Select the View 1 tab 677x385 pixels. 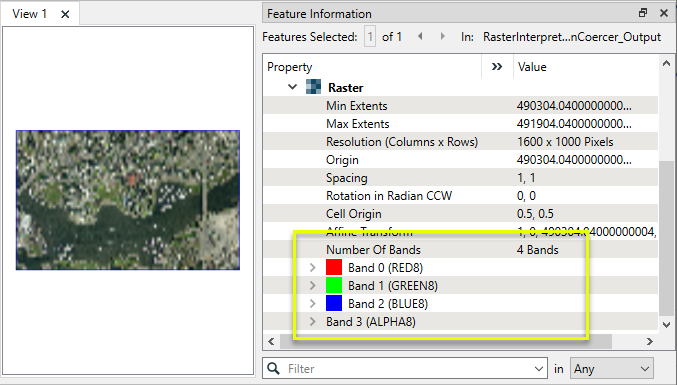pyautogui.click(x=29, y=14)
